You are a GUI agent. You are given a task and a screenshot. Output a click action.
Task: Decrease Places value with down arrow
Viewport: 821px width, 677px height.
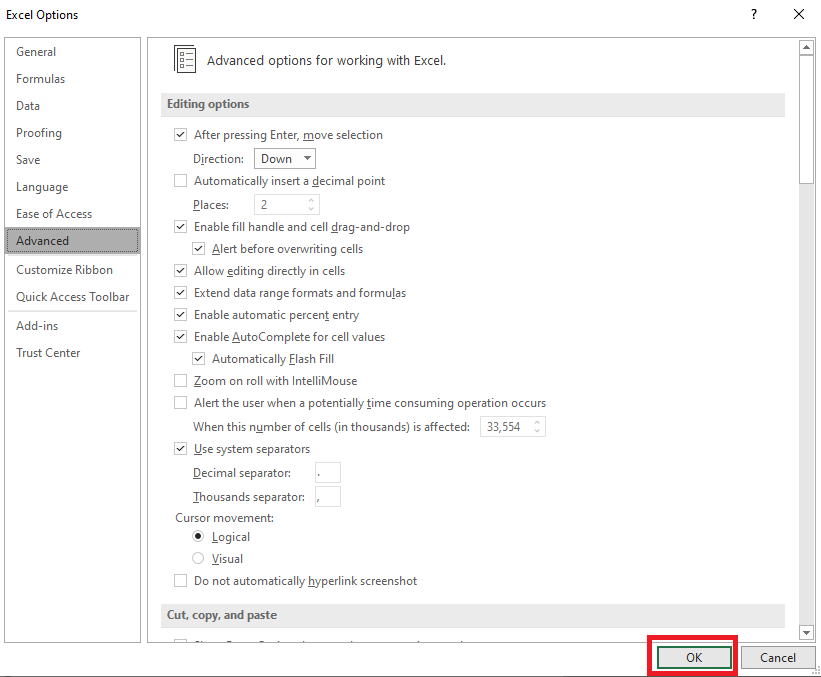(x=311, y=209)
